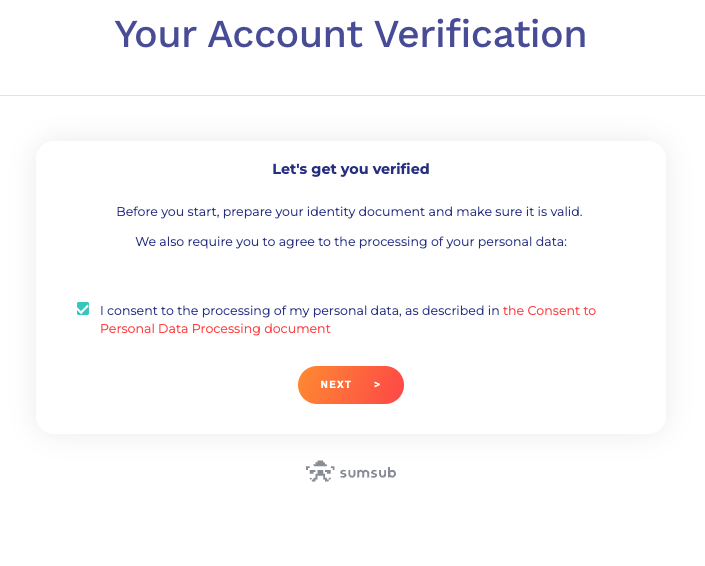Click the word 'Verification' in the title
The image size is (705, 566).
click(481, 34)
